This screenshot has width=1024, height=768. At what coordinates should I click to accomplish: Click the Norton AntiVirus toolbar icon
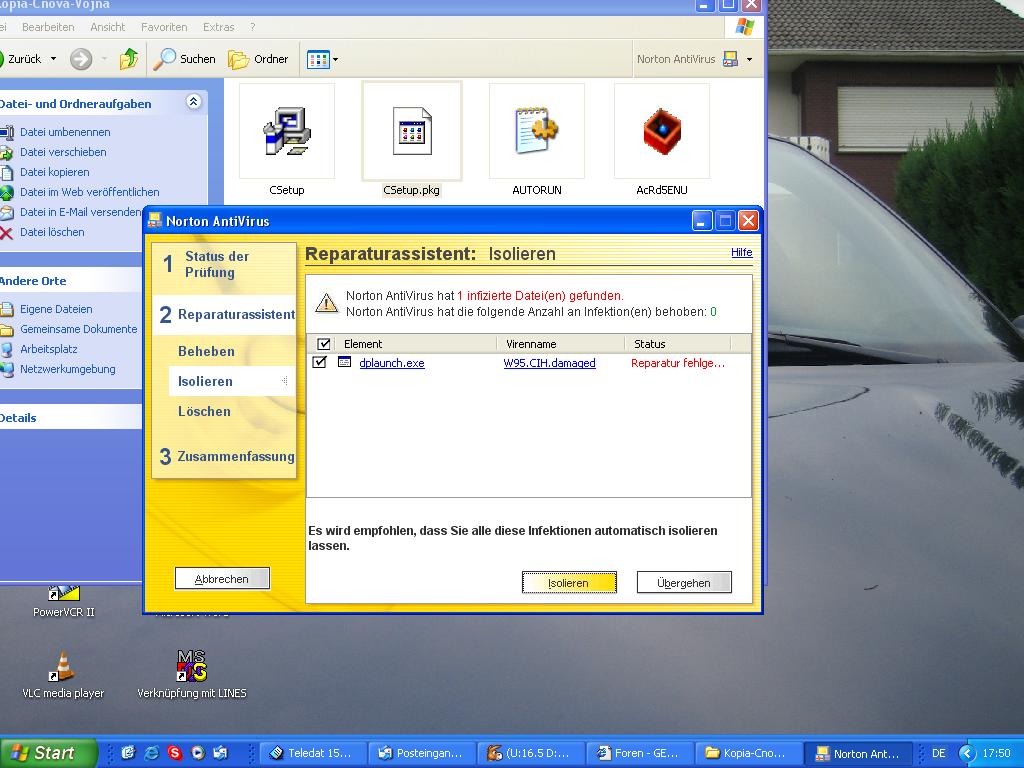pos(730,59)
